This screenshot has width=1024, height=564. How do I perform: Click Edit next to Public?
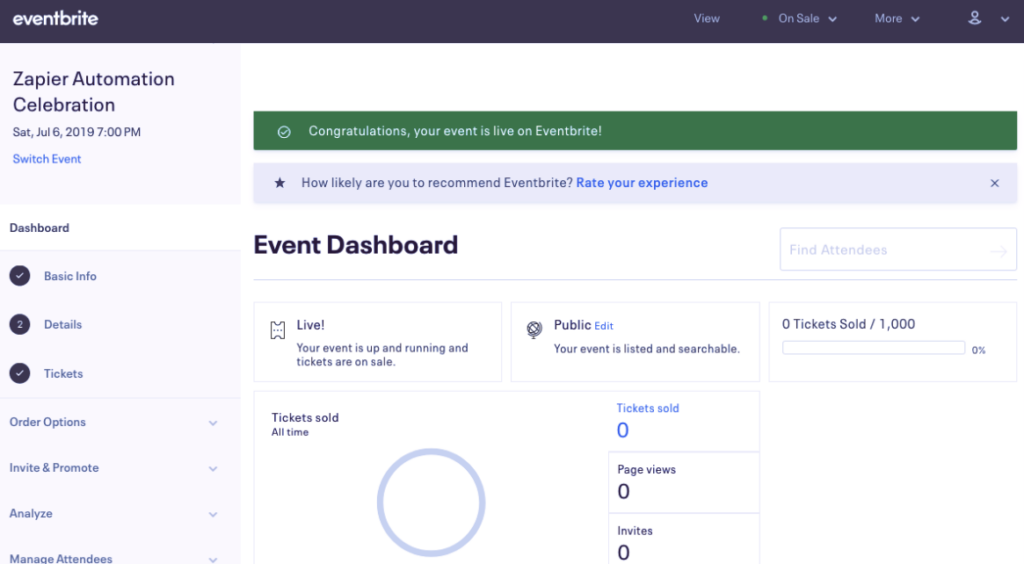coord(603,326)
